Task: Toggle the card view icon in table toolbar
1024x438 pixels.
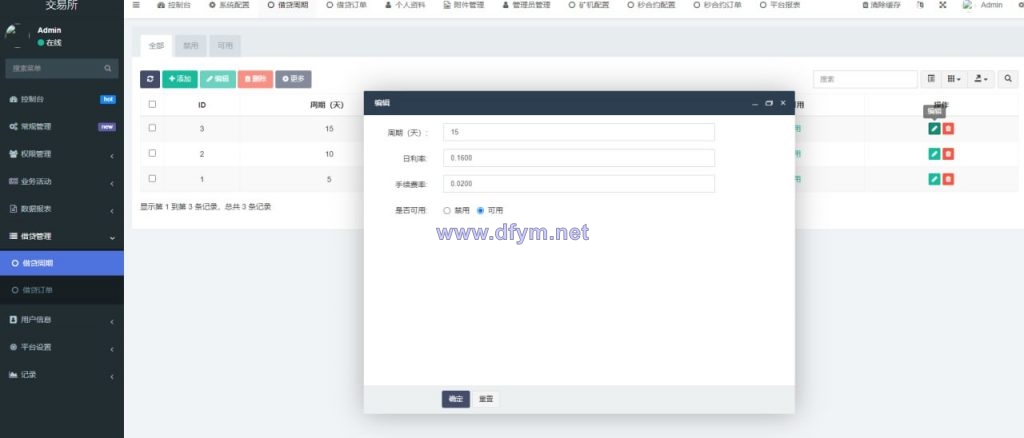Action: 931,79
